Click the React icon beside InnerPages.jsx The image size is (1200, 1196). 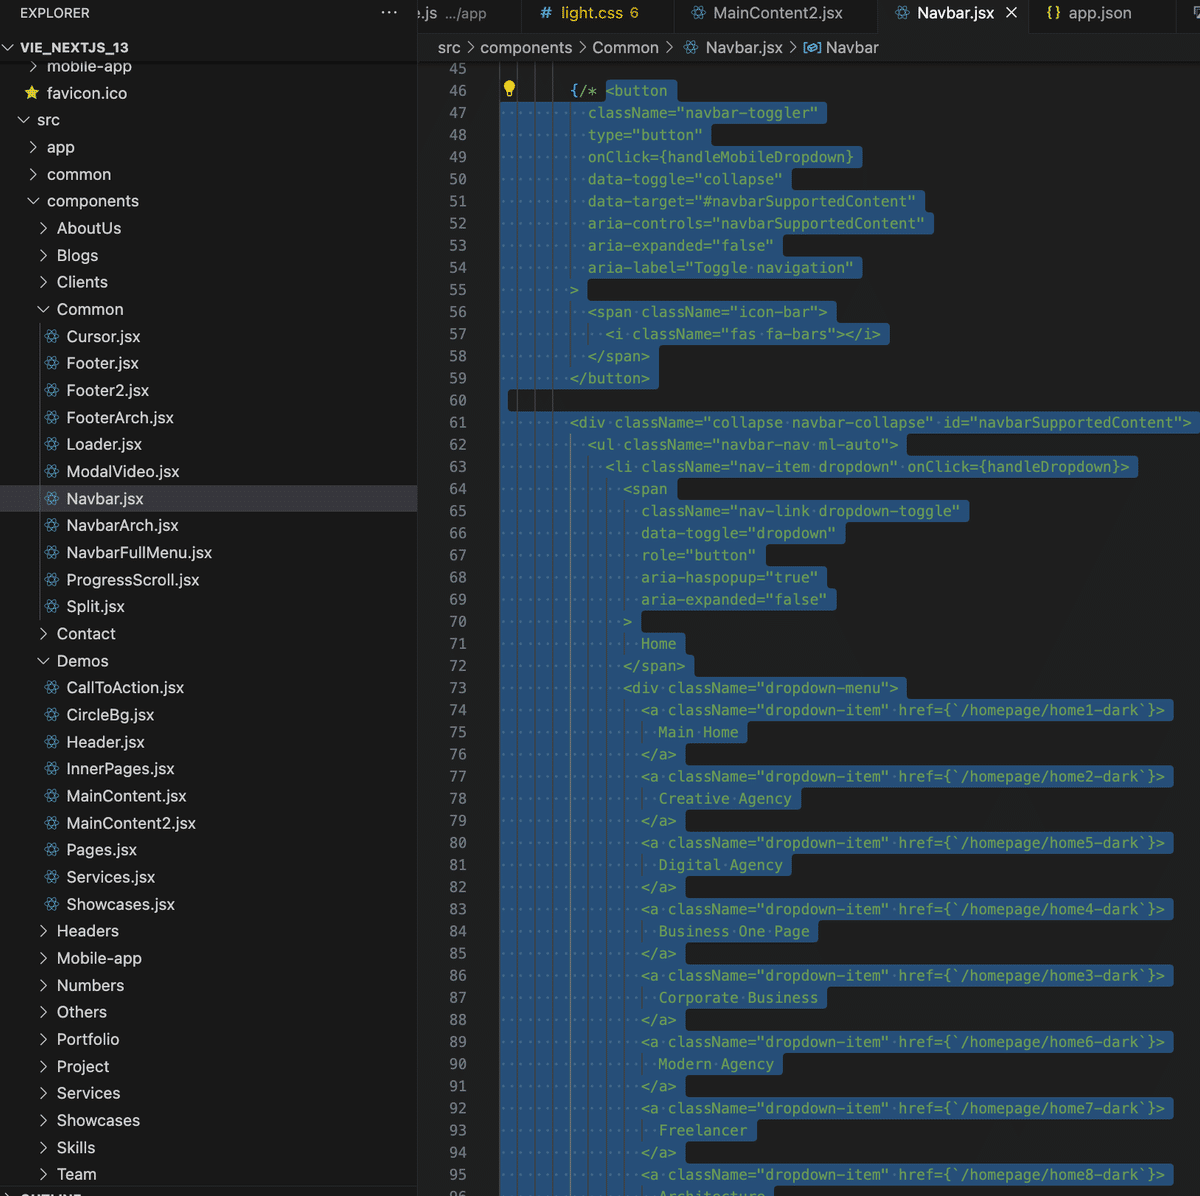pyautogui.click(x=52, y=768)
